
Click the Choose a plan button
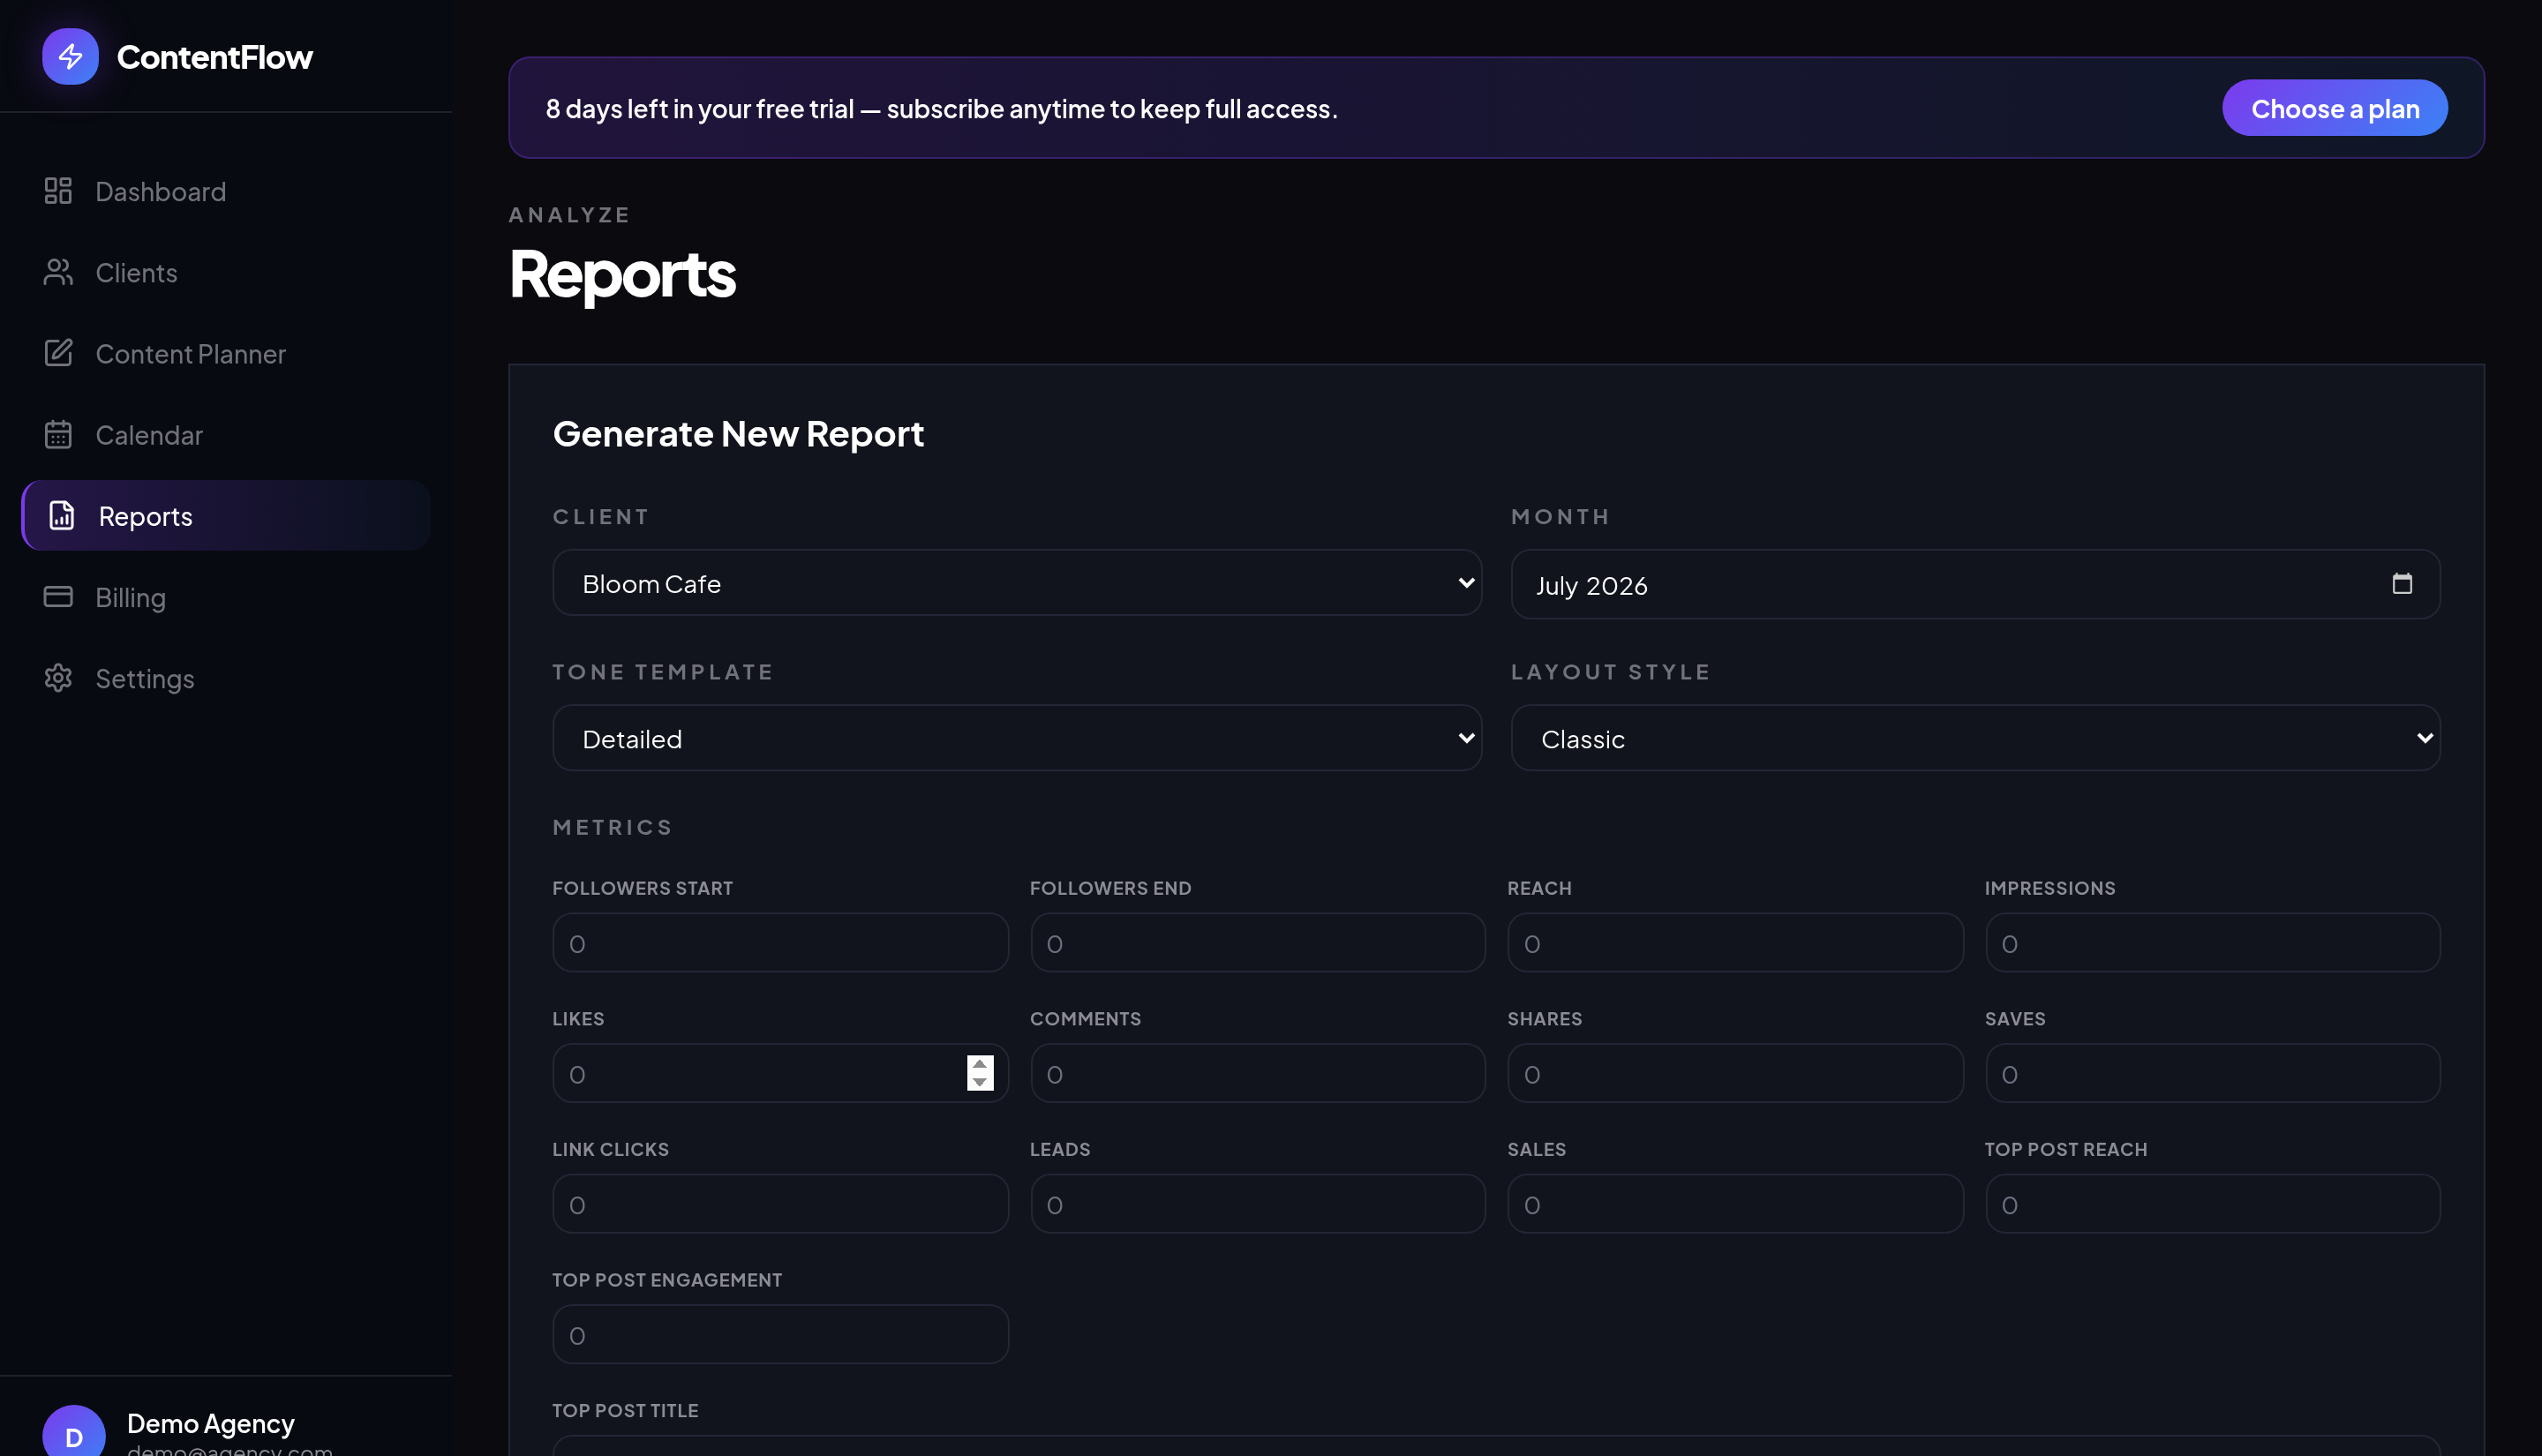2335,108
